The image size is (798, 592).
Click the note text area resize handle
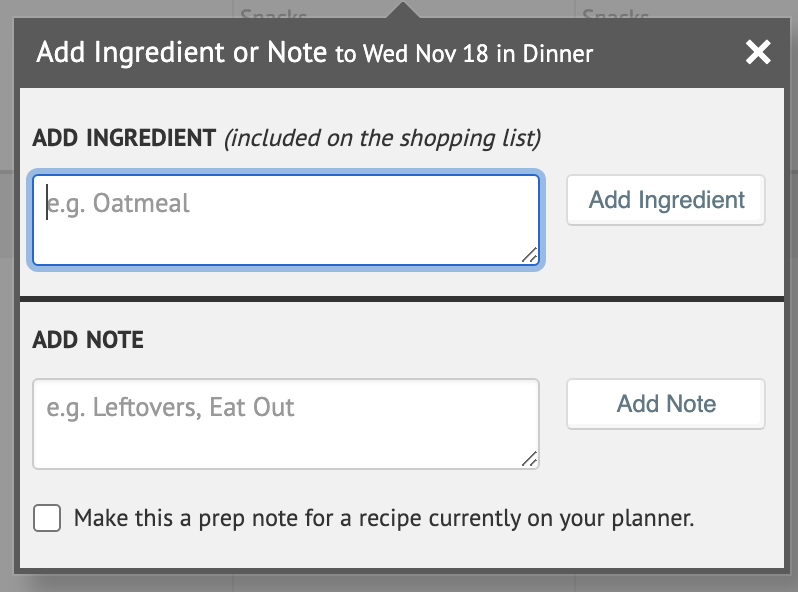529,459
